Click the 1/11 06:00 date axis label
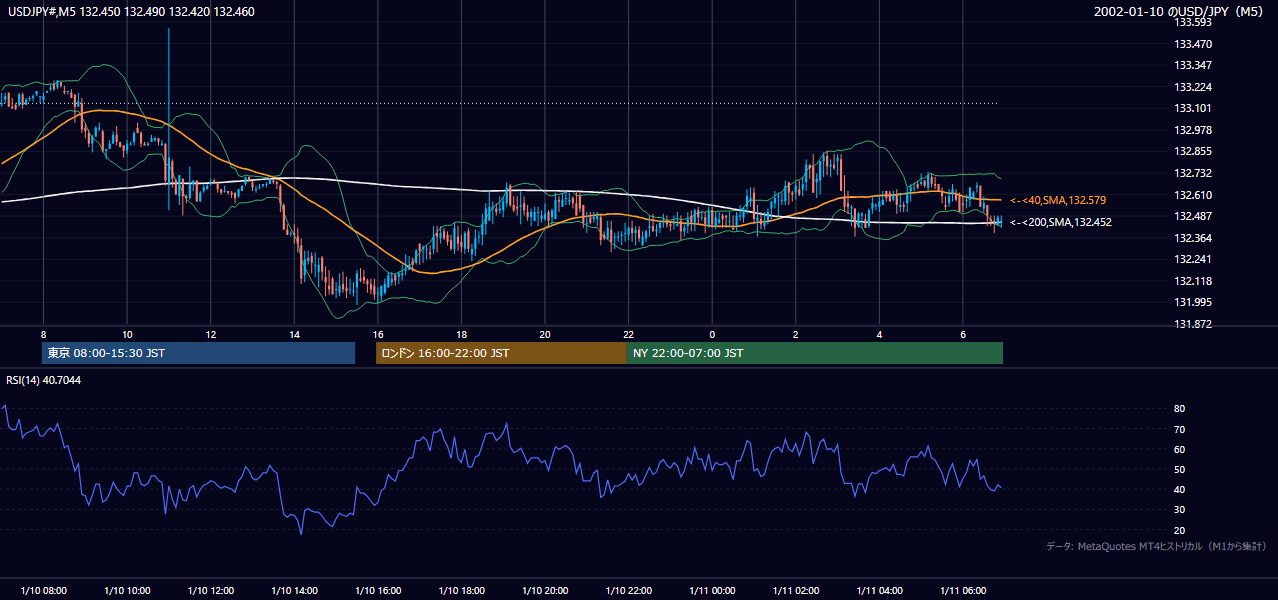The width and height of the screenshot is (1278, 600). [963, 591]
